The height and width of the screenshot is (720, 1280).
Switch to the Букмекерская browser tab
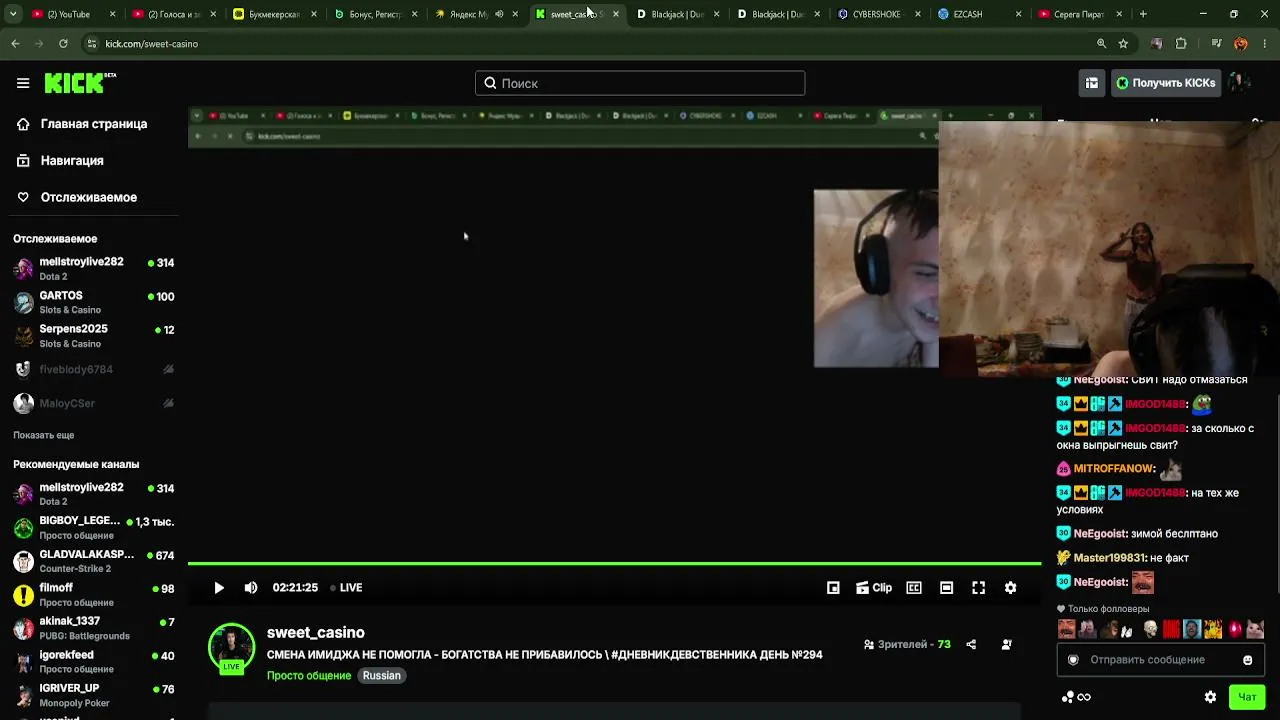click(x=274, y=14)
